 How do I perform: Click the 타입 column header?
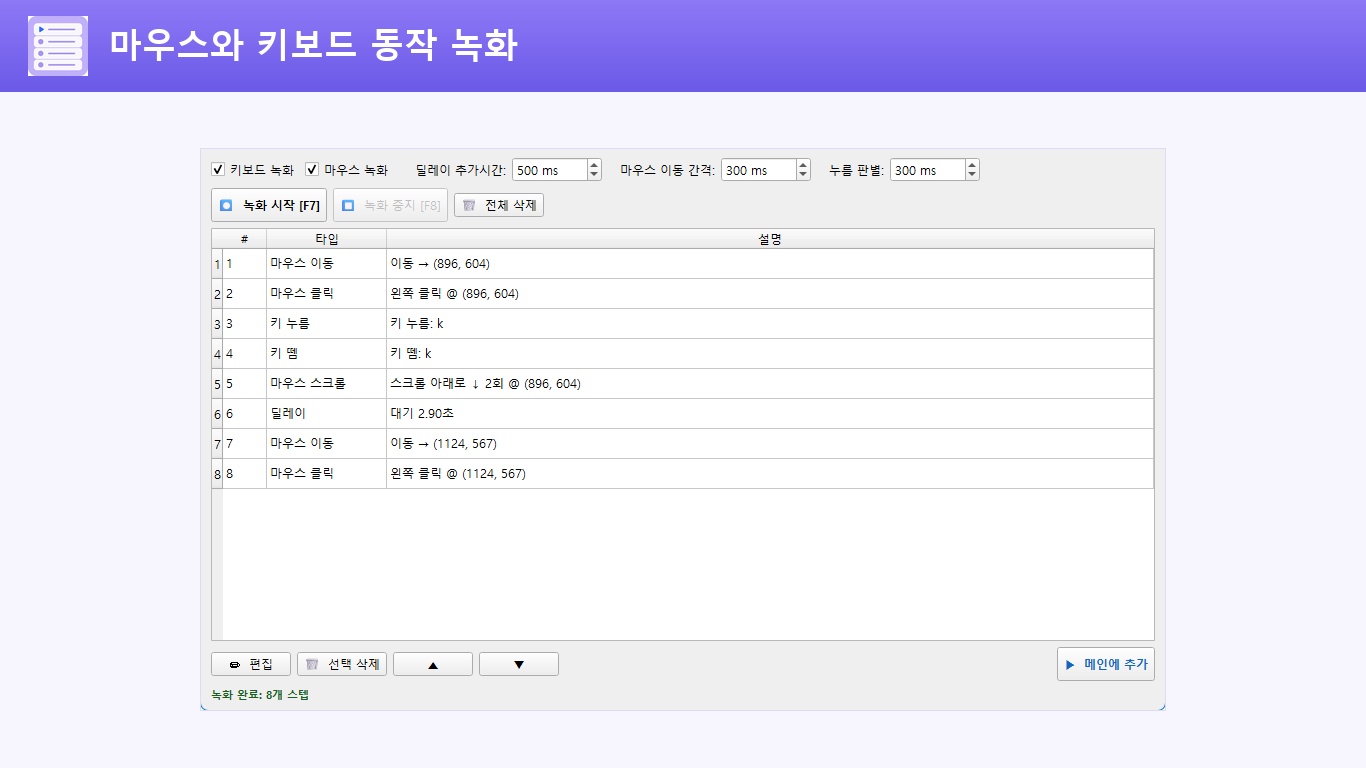pos(326,239)
